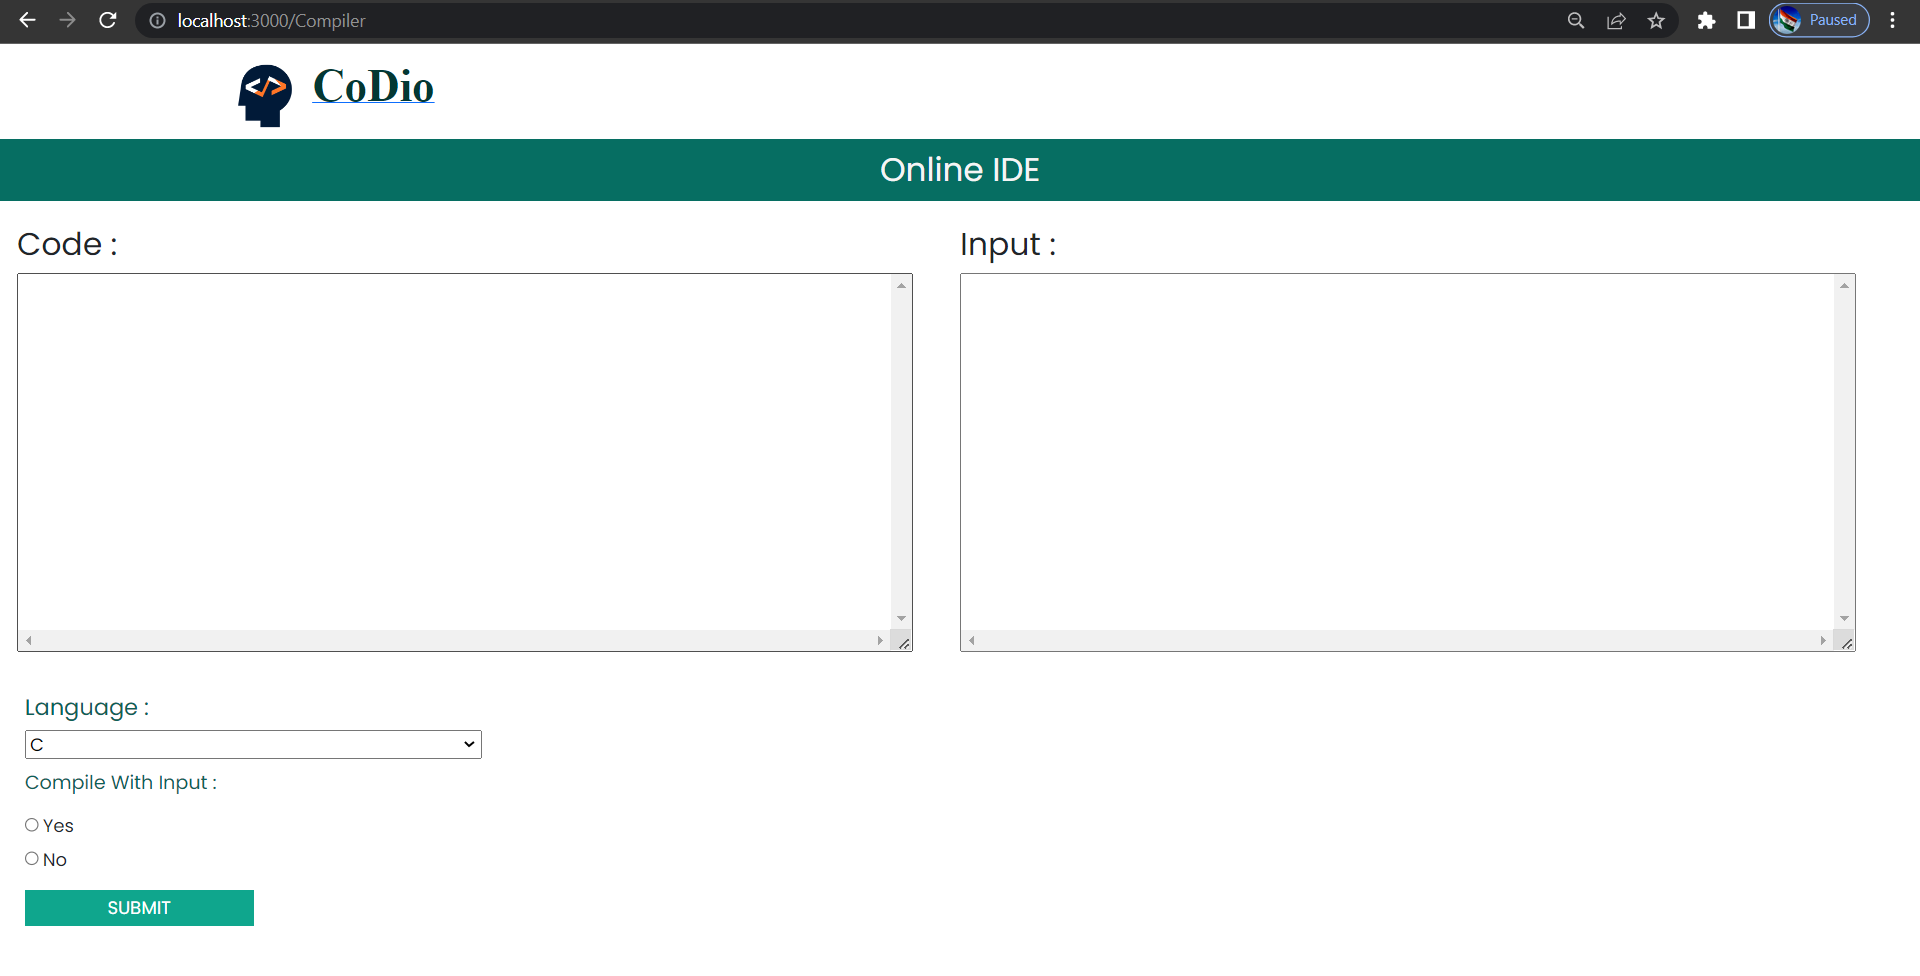Click the Code area scroll-down arrow
Viewport: 1920px width, 976px height.
pos(901,618)
